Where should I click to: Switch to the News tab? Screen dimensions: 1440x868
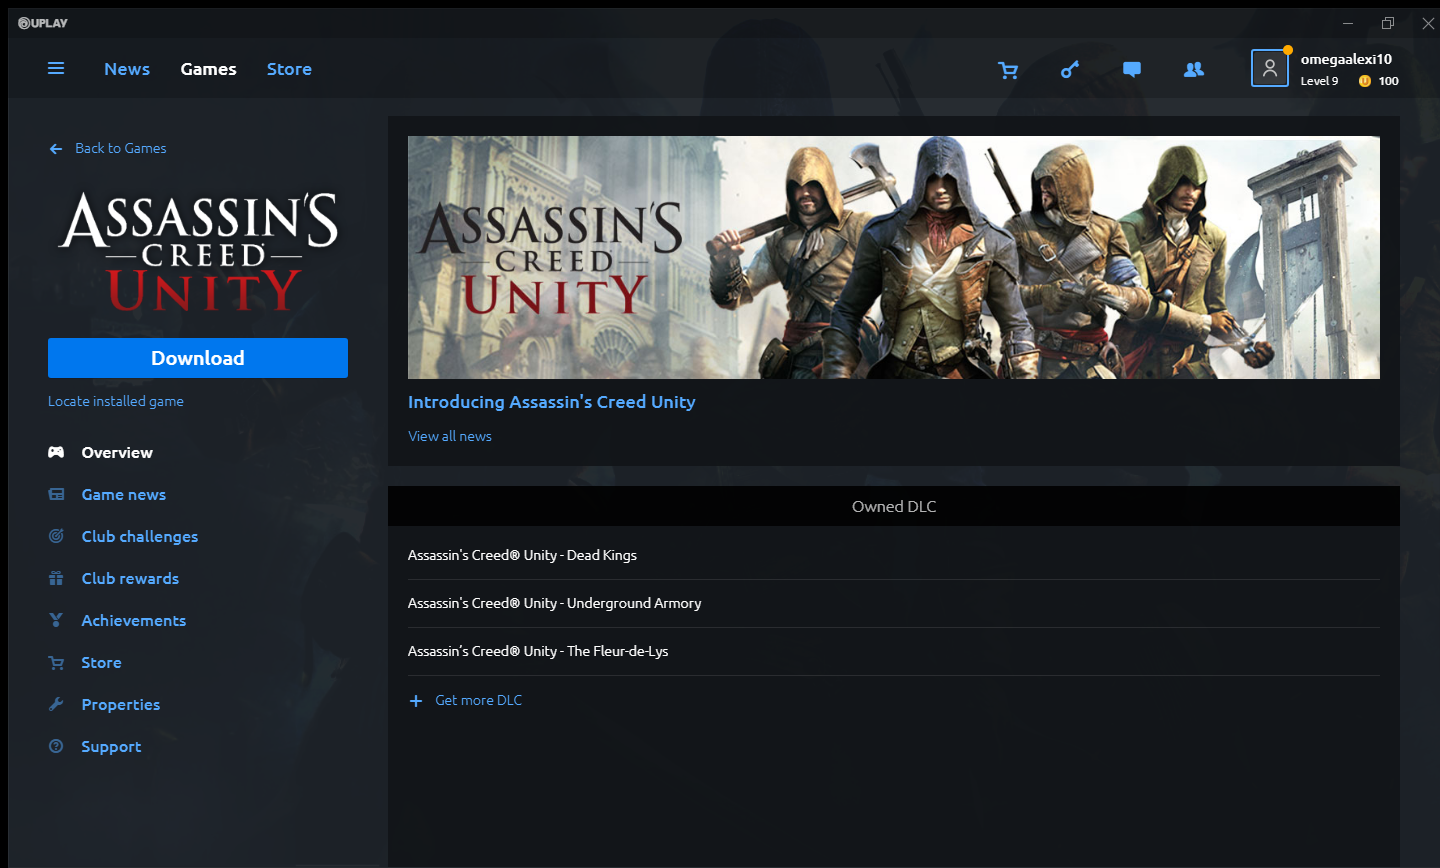click(x=127, y=69)
